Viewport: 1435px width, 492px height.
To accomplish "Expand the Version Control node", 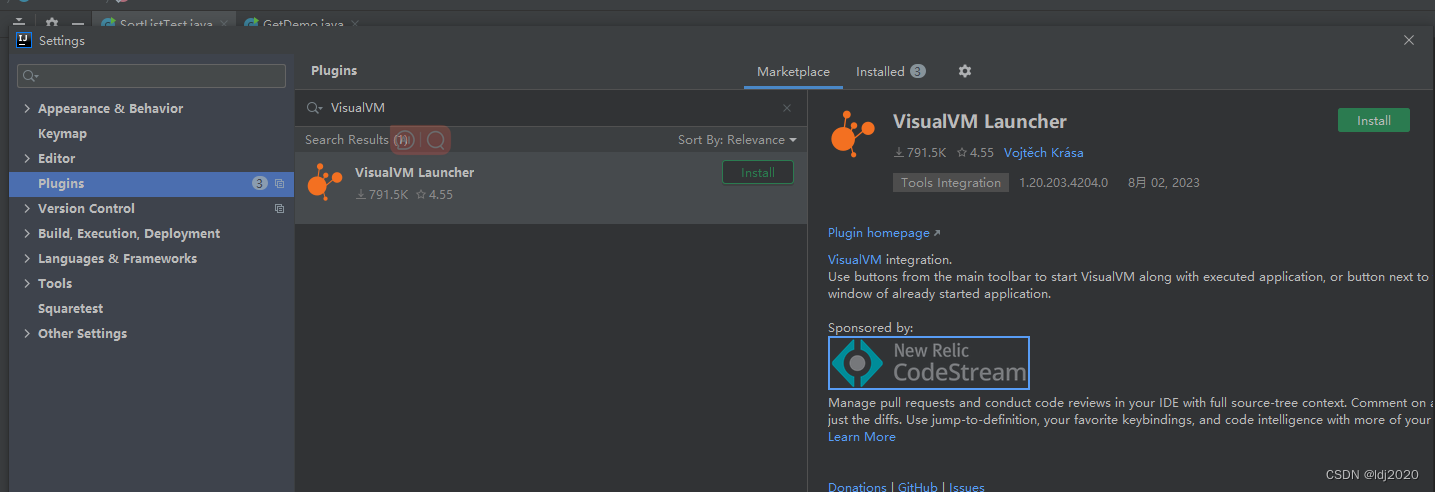I will (27, 209).
